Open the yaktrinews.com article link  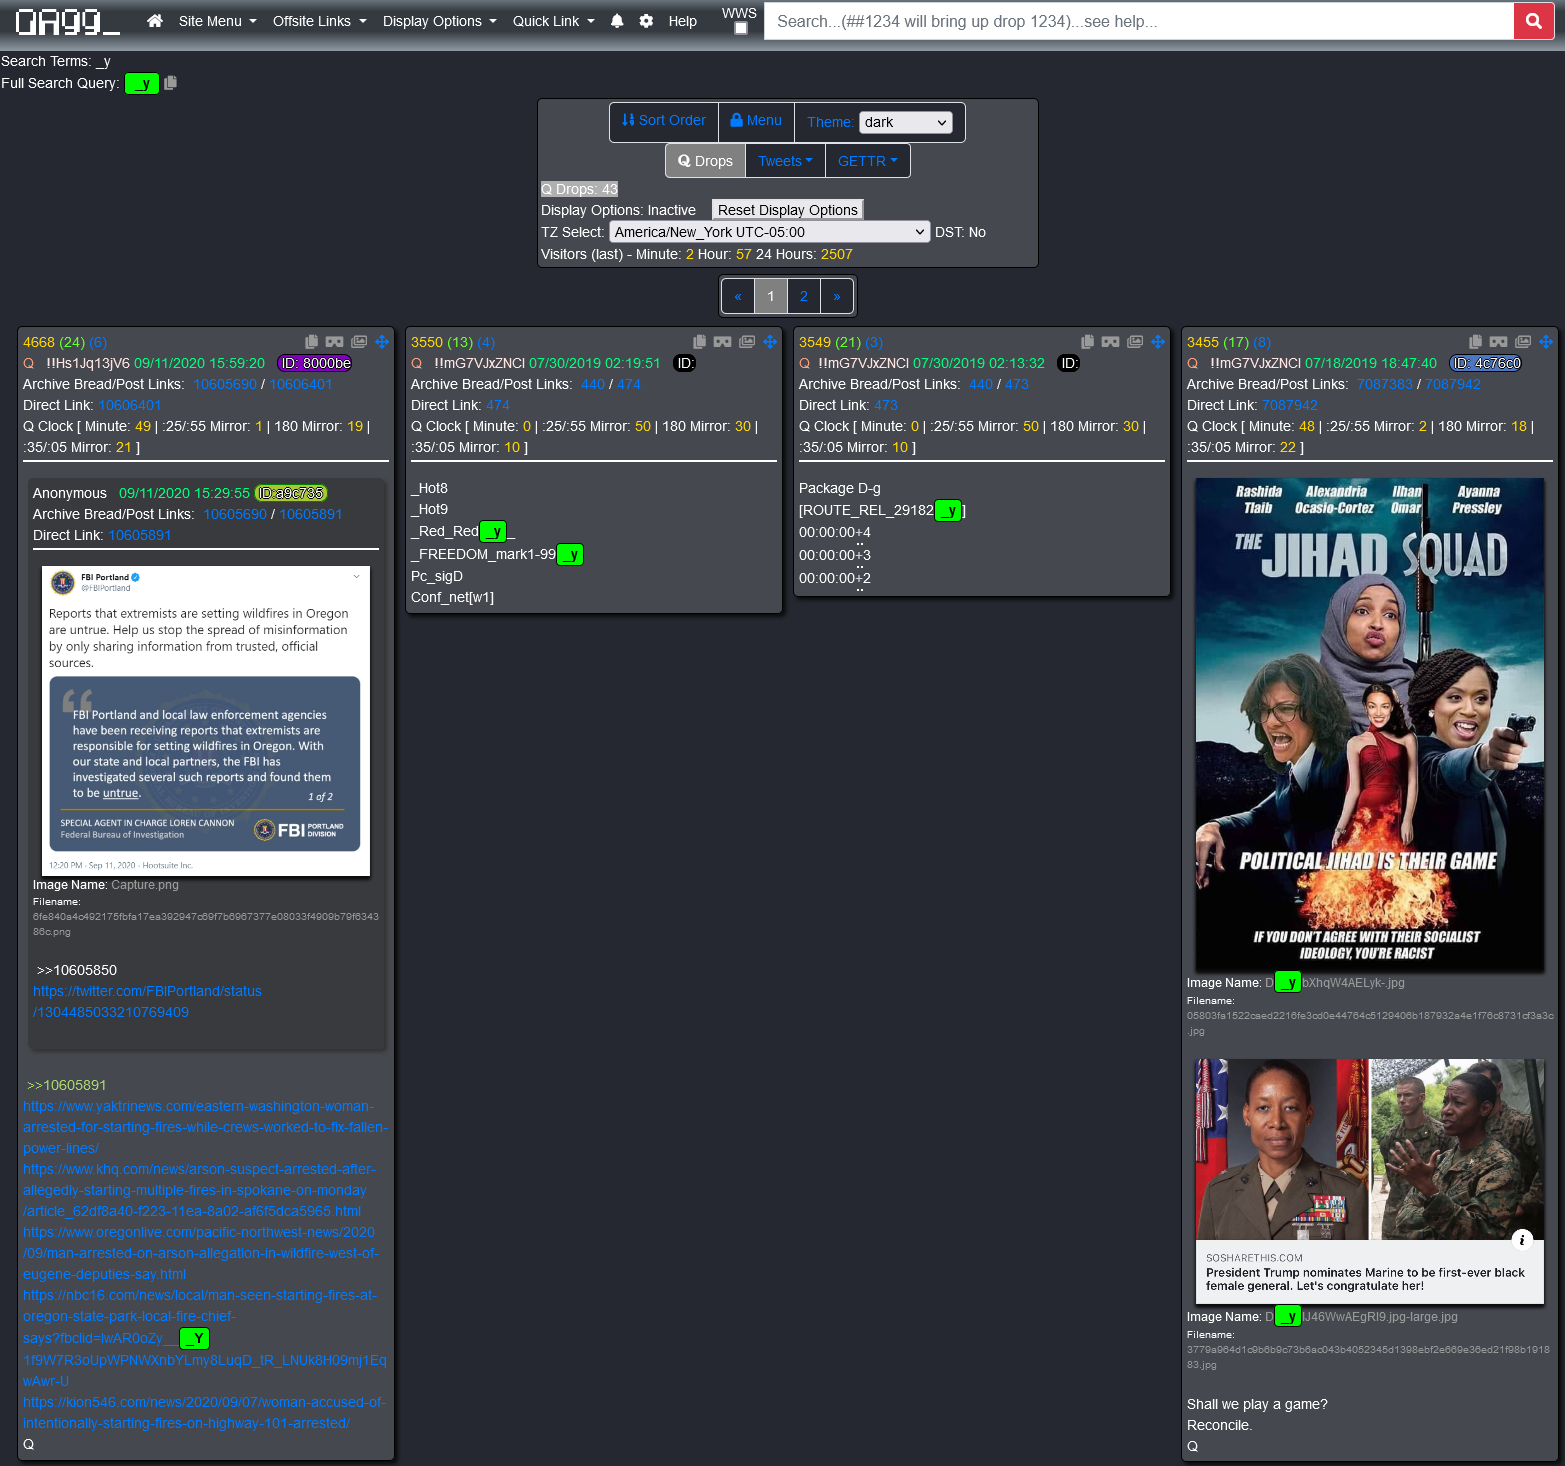tap(205, 1127)
